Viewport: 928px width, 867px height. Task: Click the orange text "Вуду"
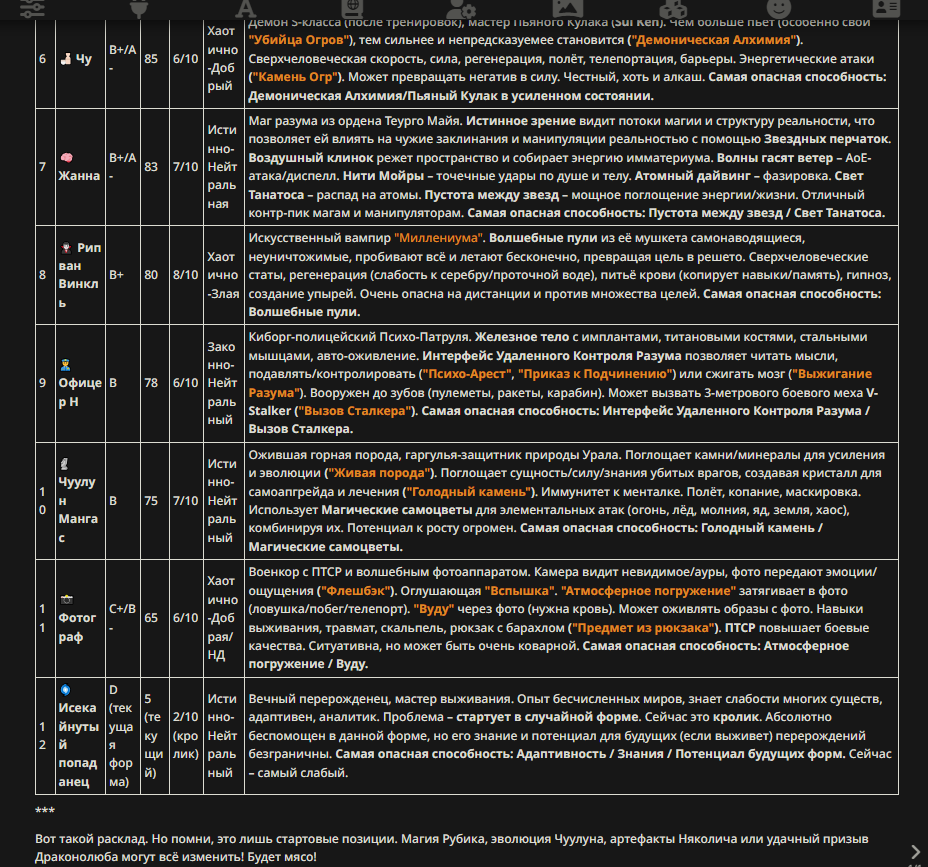(x=434, y=609)
